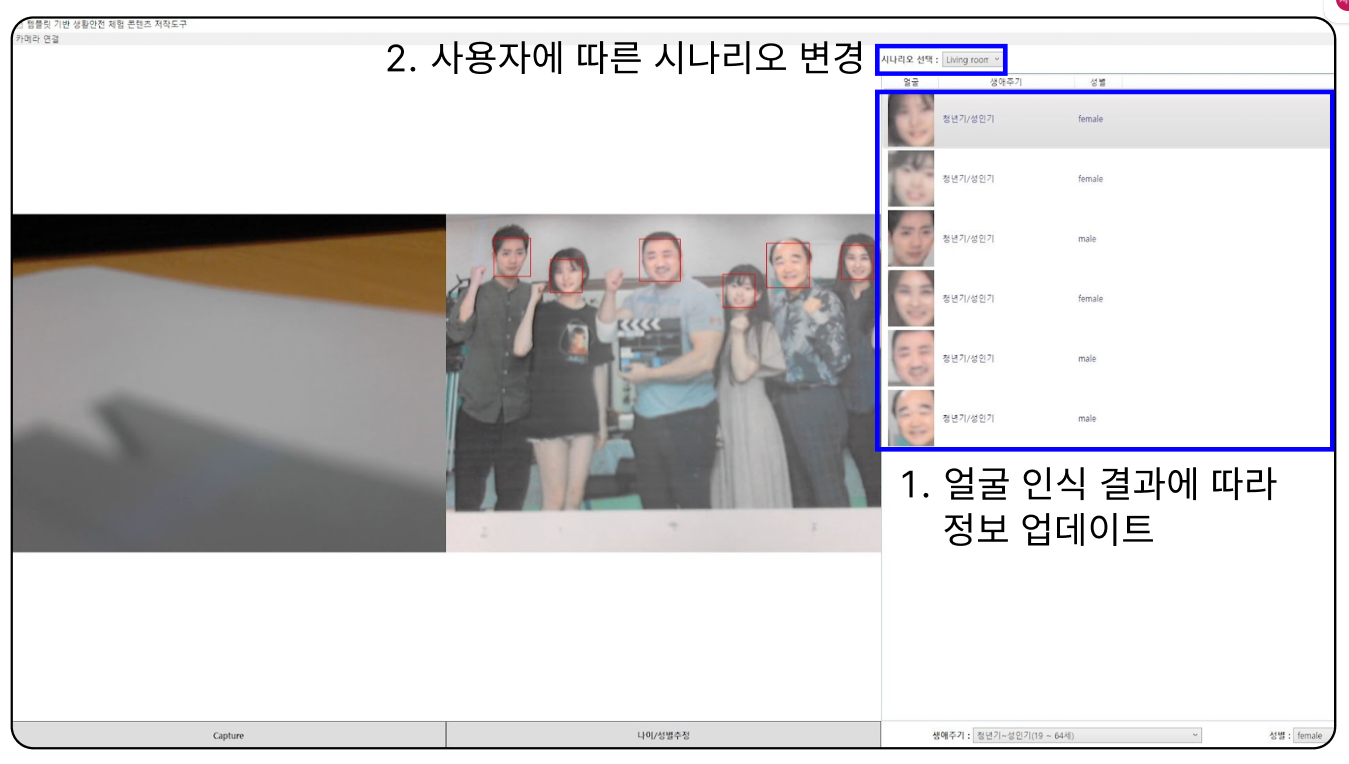Click the third row face thumbnail labeled male
This screenshot has width=1349, height=764.
pyautogui.click(x=910, y=239)
